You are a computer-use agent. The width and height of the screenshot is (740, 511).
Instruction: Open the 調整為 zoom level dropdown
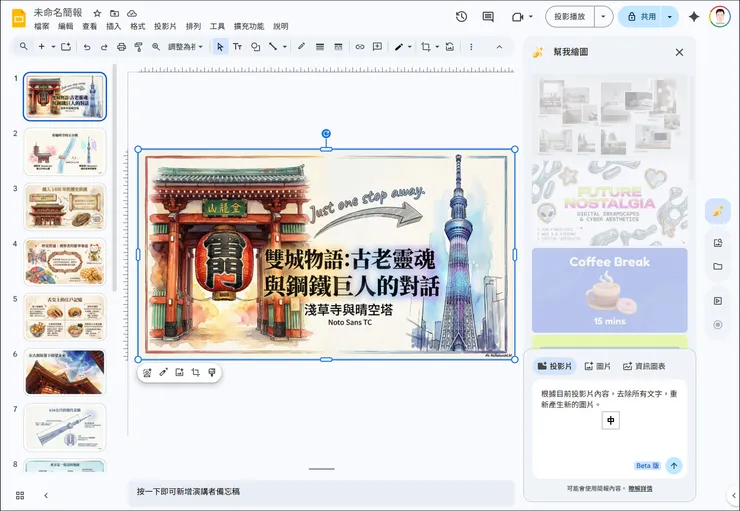(185, 47)
